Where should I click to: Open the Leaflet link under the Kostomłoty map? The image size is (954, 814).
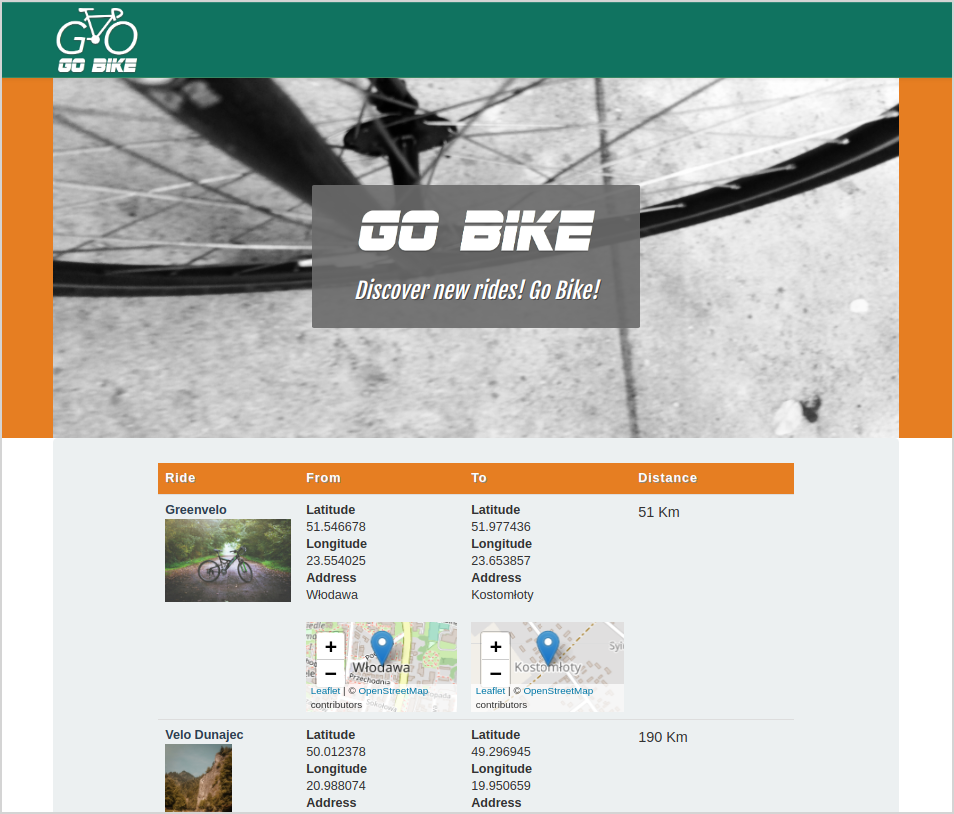[489, 690]
